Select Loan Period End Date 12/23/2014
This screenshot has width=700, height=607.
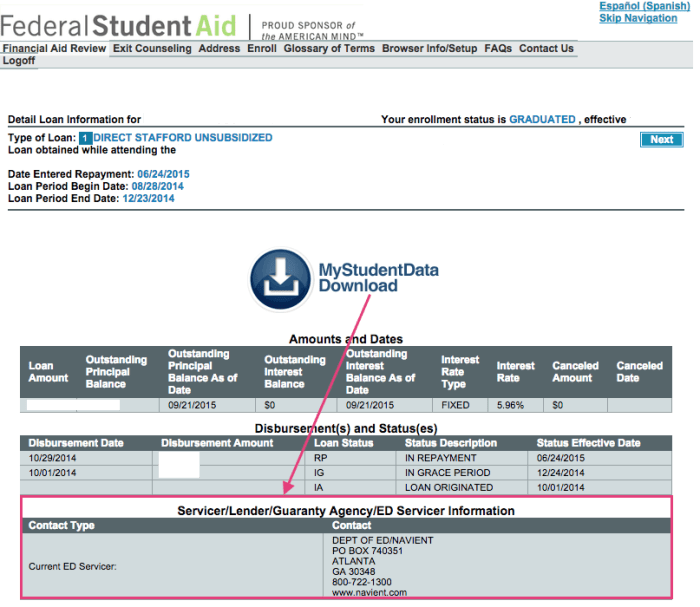point(148,199)
